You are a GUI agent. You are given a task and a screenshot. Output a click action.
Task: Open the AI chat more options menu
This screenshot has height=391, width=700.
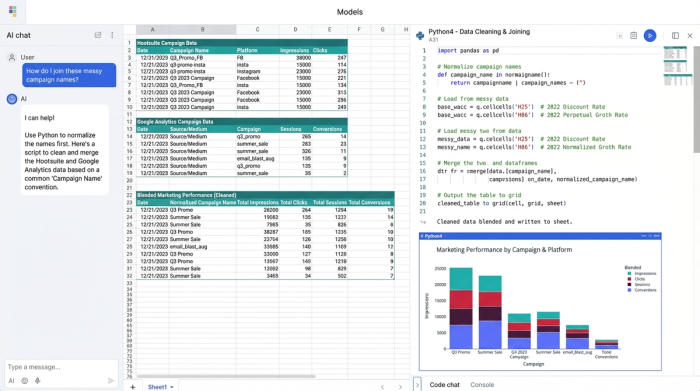112,35
